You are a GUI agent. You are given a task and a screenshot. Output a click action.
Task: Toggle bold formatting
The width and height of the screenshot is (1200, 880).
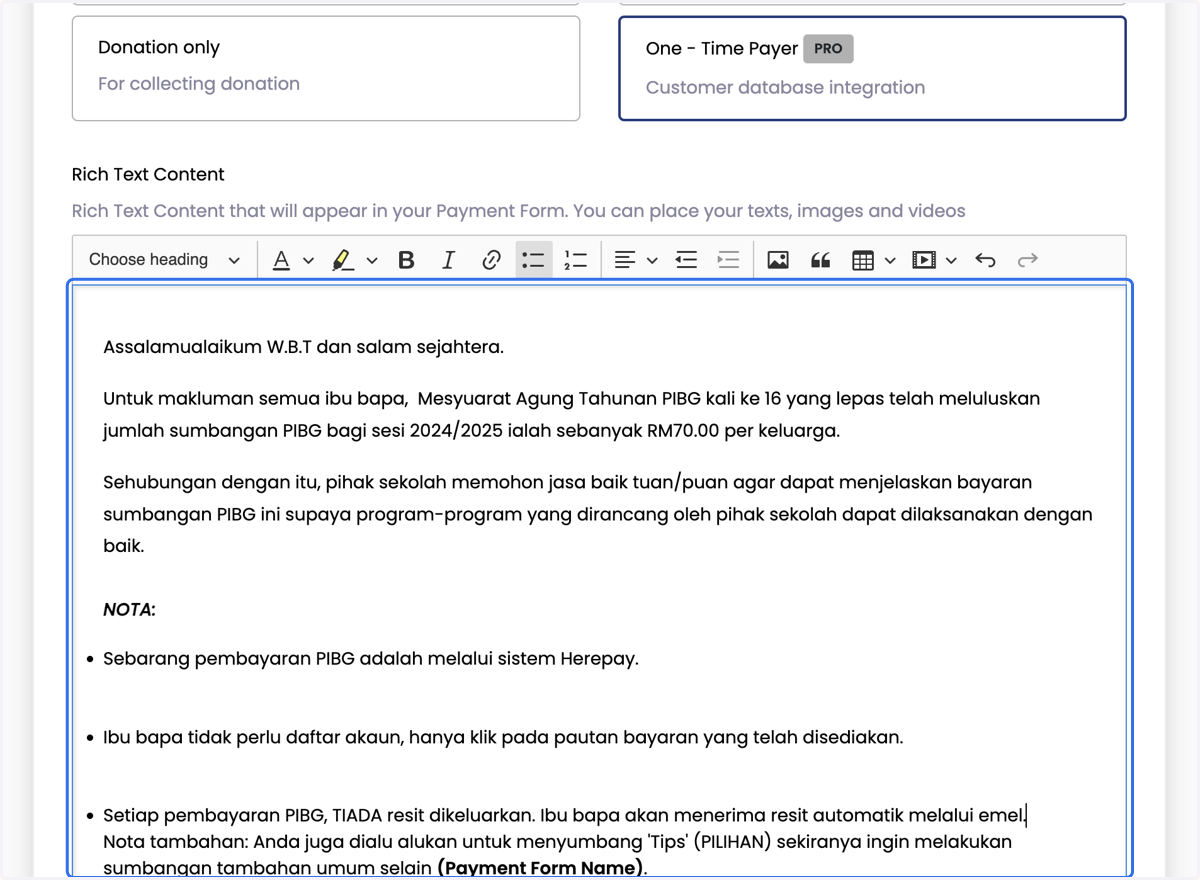[406, 260]
